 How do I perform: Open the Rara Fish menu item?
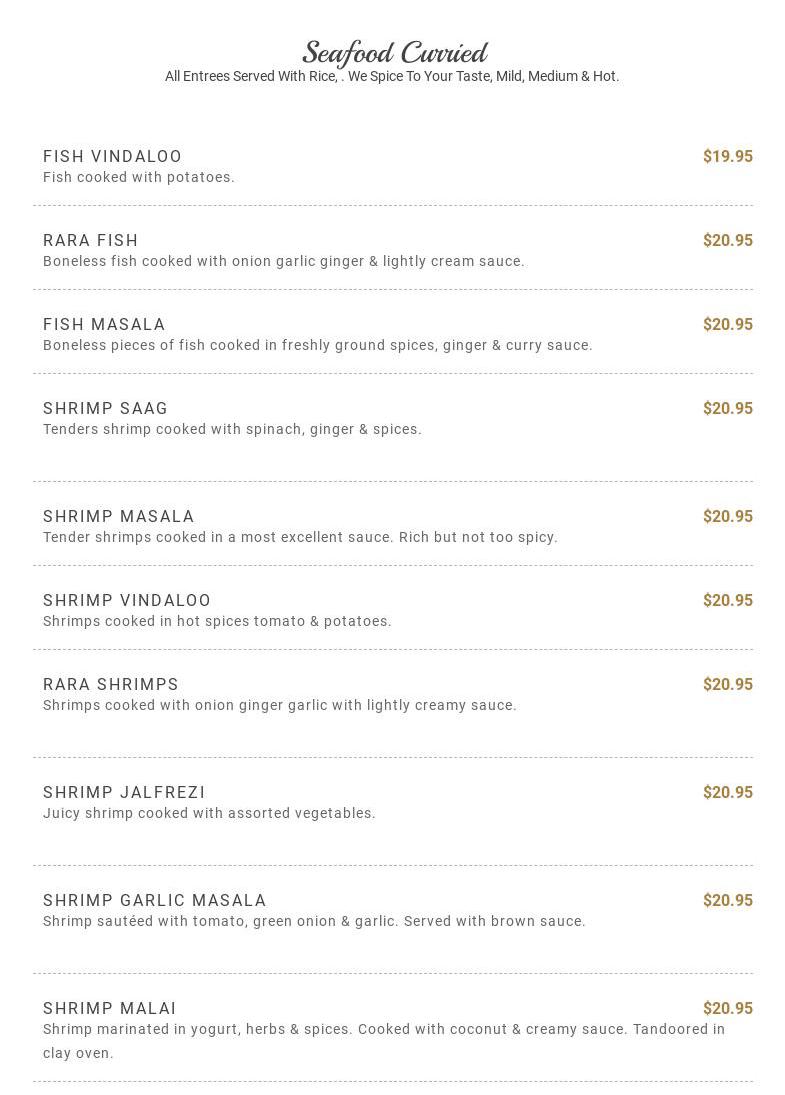click(91, 241)
